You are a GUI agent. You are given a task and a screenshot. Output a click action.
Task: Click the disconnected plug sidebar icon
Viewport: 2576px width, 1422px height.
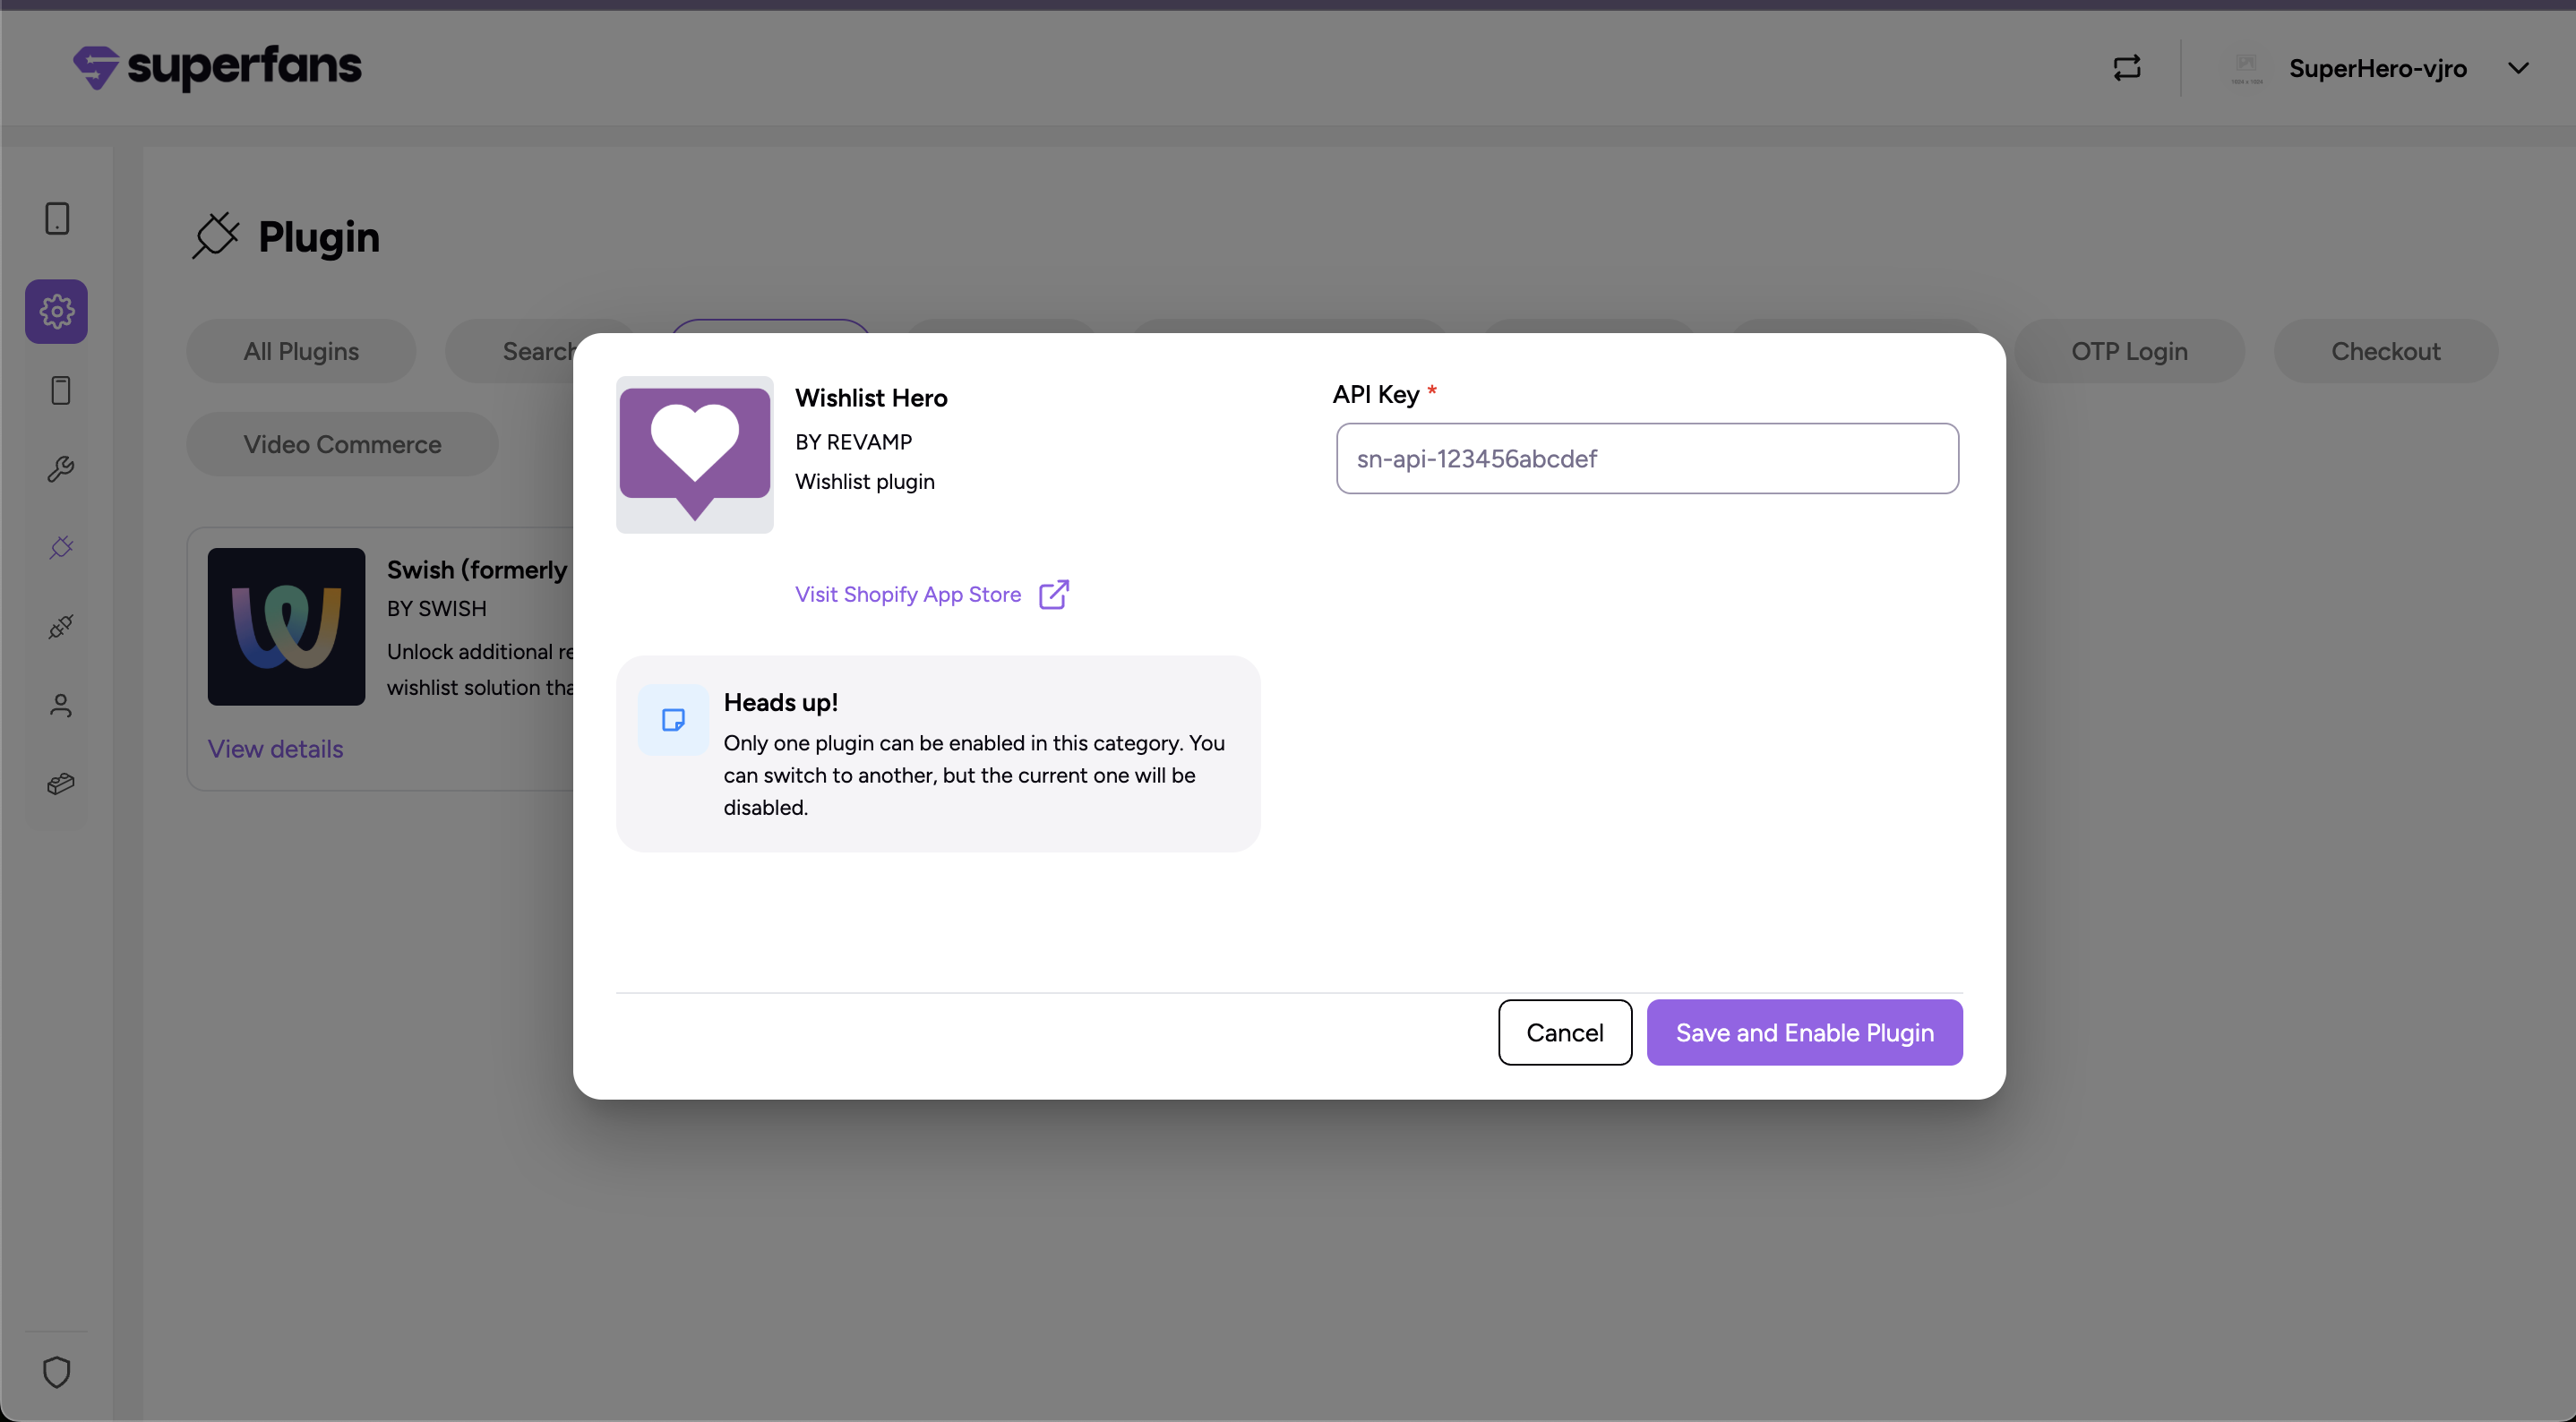(x=60, y=626)
